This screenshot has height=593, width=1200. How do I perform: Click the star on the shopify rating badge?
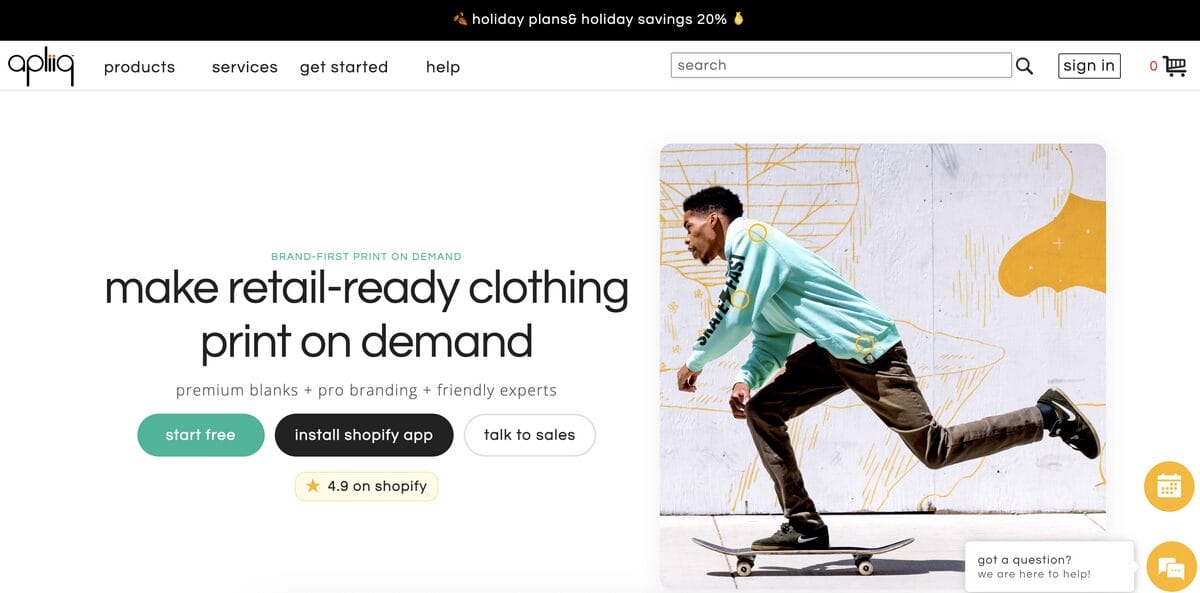[312, 486]
